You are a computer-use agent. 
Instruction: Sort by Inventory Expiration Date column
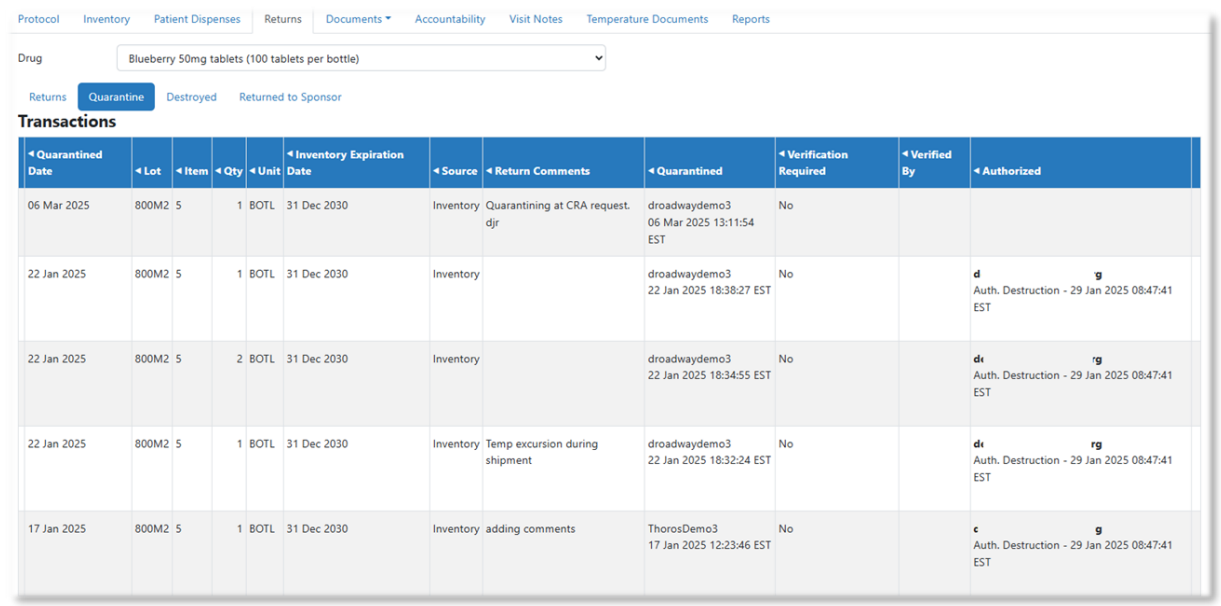(345, 163)
